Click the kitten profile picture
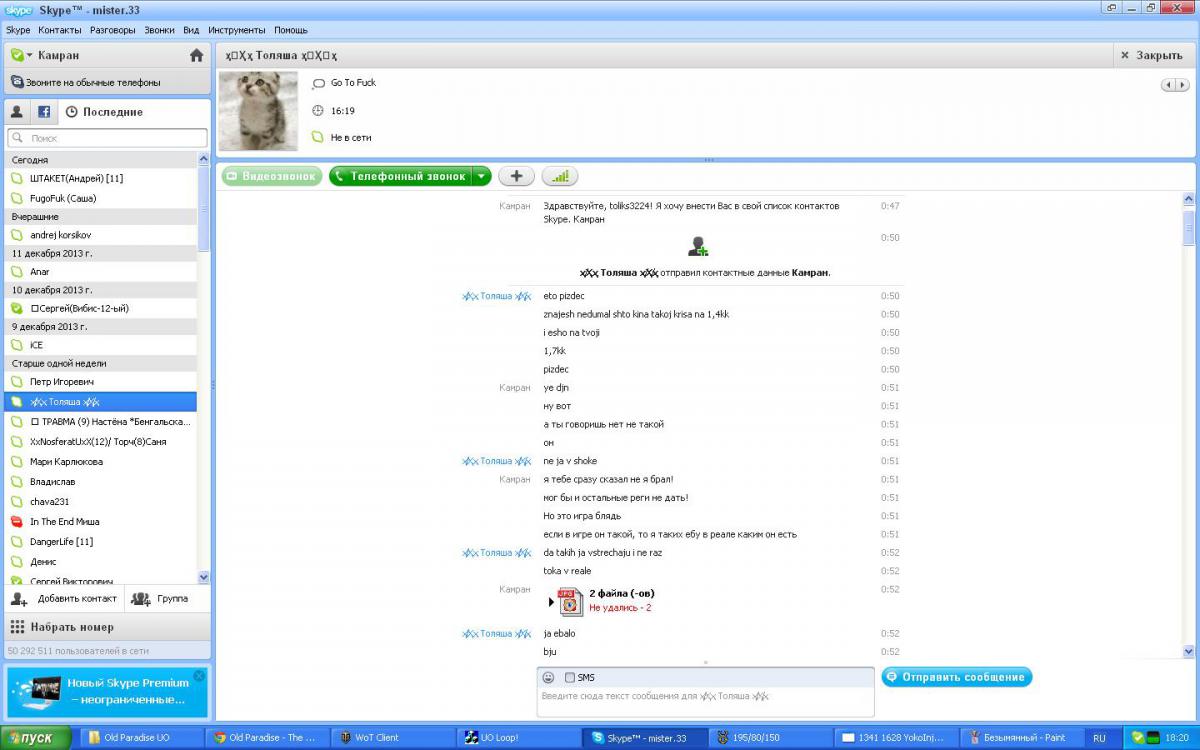The width and height of the screenshot is (1200, 750). (x=258, y=110)
